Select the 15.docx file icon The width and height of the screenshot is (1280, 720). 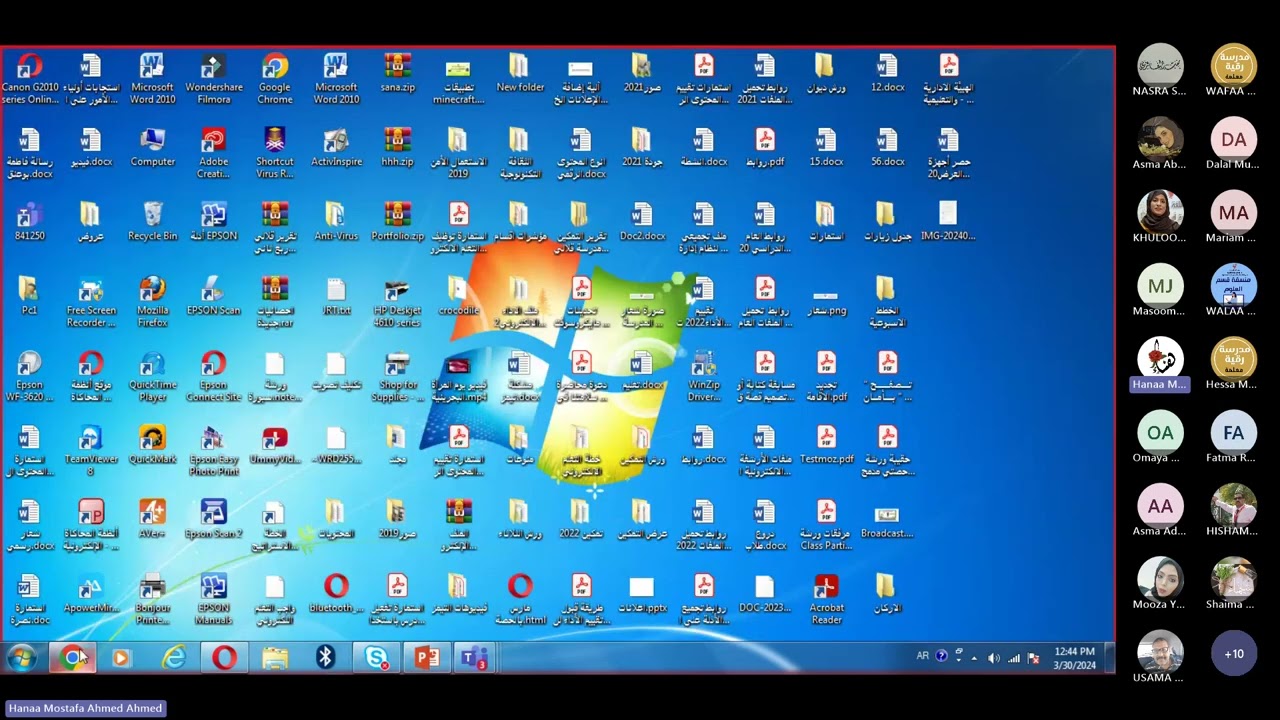pyautogui.click(x=826, y=147)
